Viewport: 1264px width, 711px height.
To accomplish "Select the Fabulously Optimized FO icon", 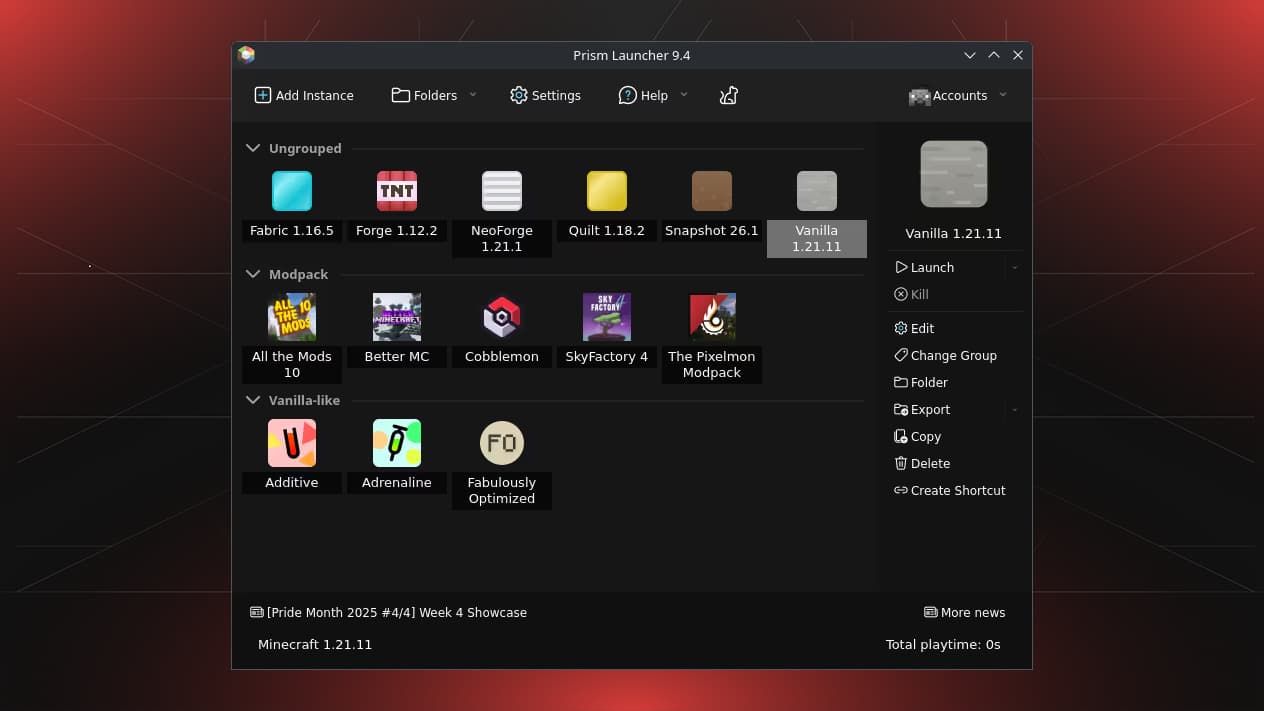I will [502, 443].
